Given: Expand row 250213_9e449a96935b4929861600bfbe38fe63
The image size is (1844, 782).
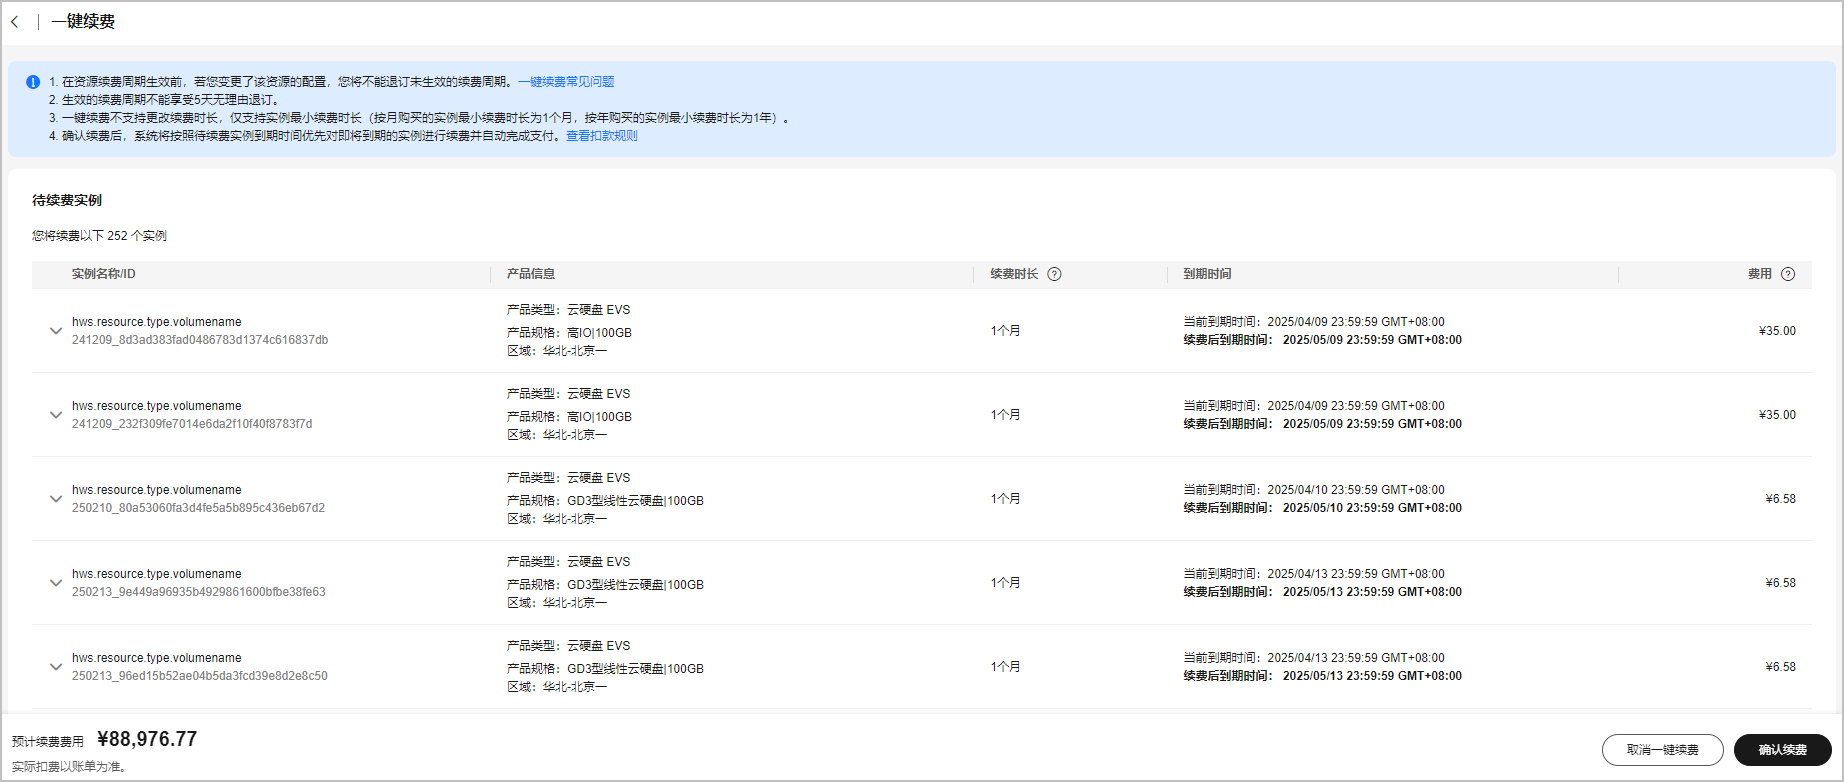Looking at the screenshot, I should point(56,583).
